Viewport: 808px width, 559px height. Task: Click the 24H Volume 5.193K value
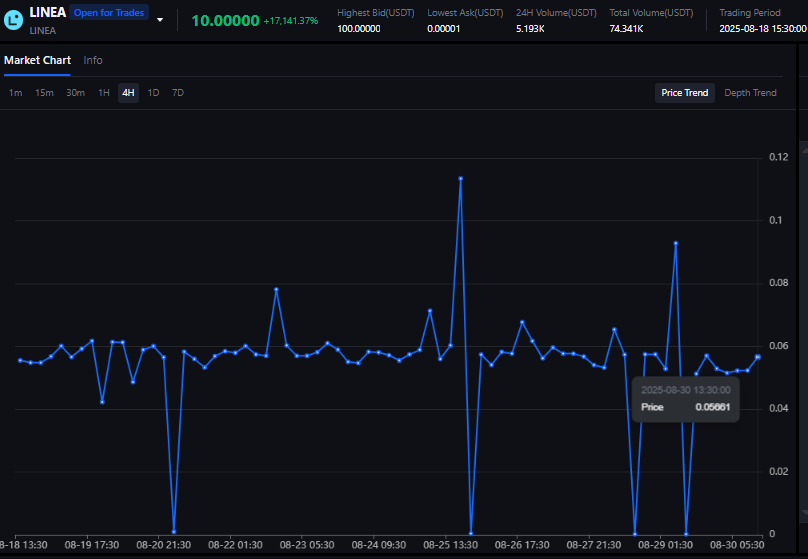pyautogui.click(x=530, y=29)
